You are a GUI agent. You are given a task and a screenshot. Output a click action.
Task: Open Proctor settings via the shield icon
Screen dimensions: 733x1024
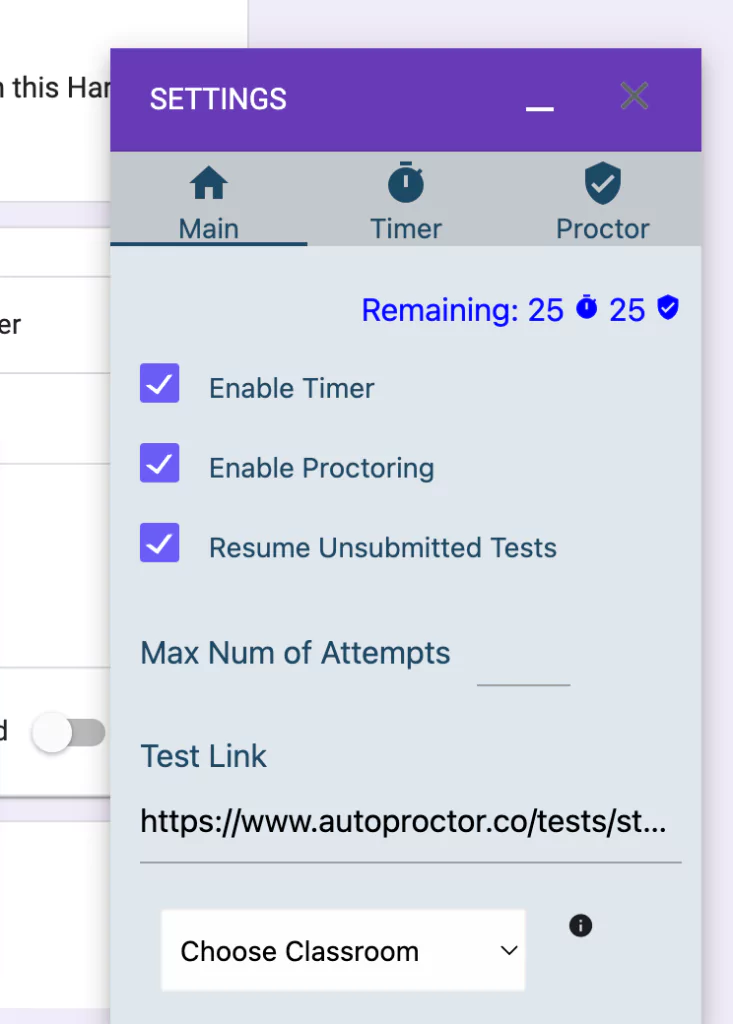(x=602, y=183)
